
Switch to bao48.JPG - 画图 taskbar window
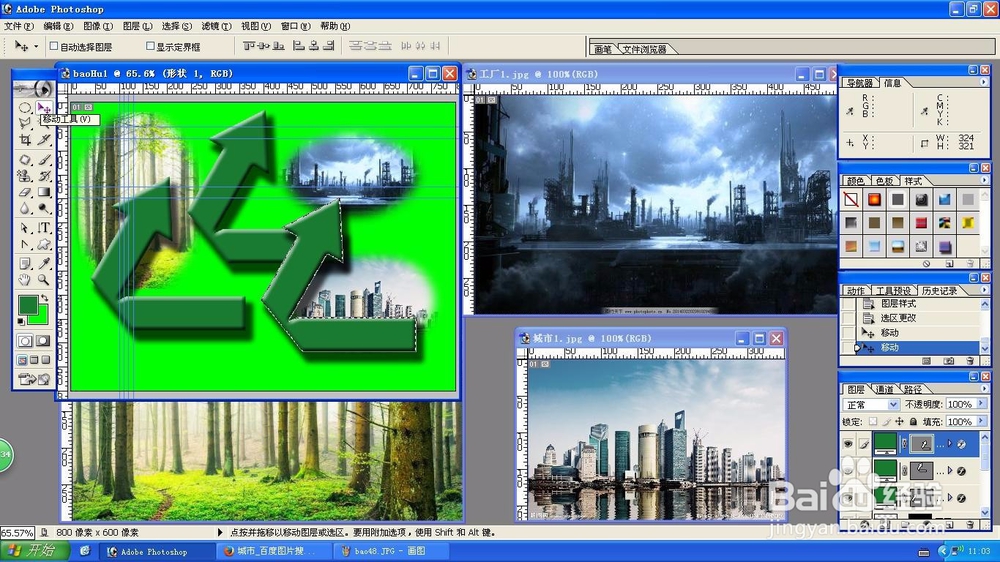(x=390, y=551)
